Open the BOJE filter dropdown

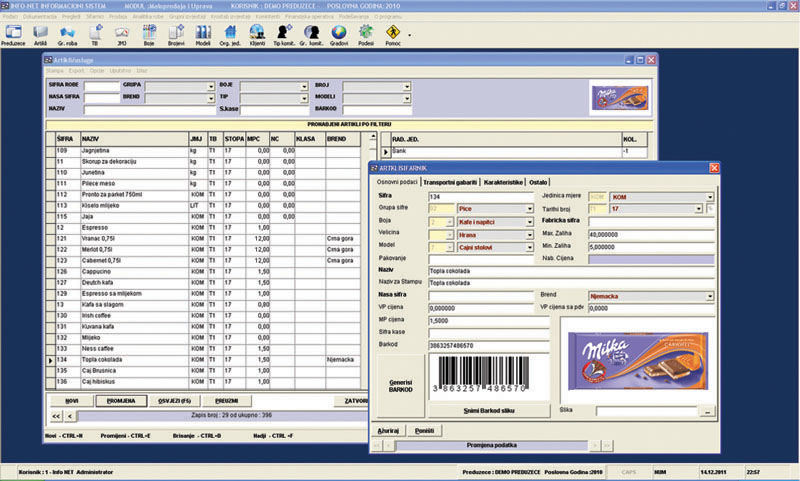[304, 87]
